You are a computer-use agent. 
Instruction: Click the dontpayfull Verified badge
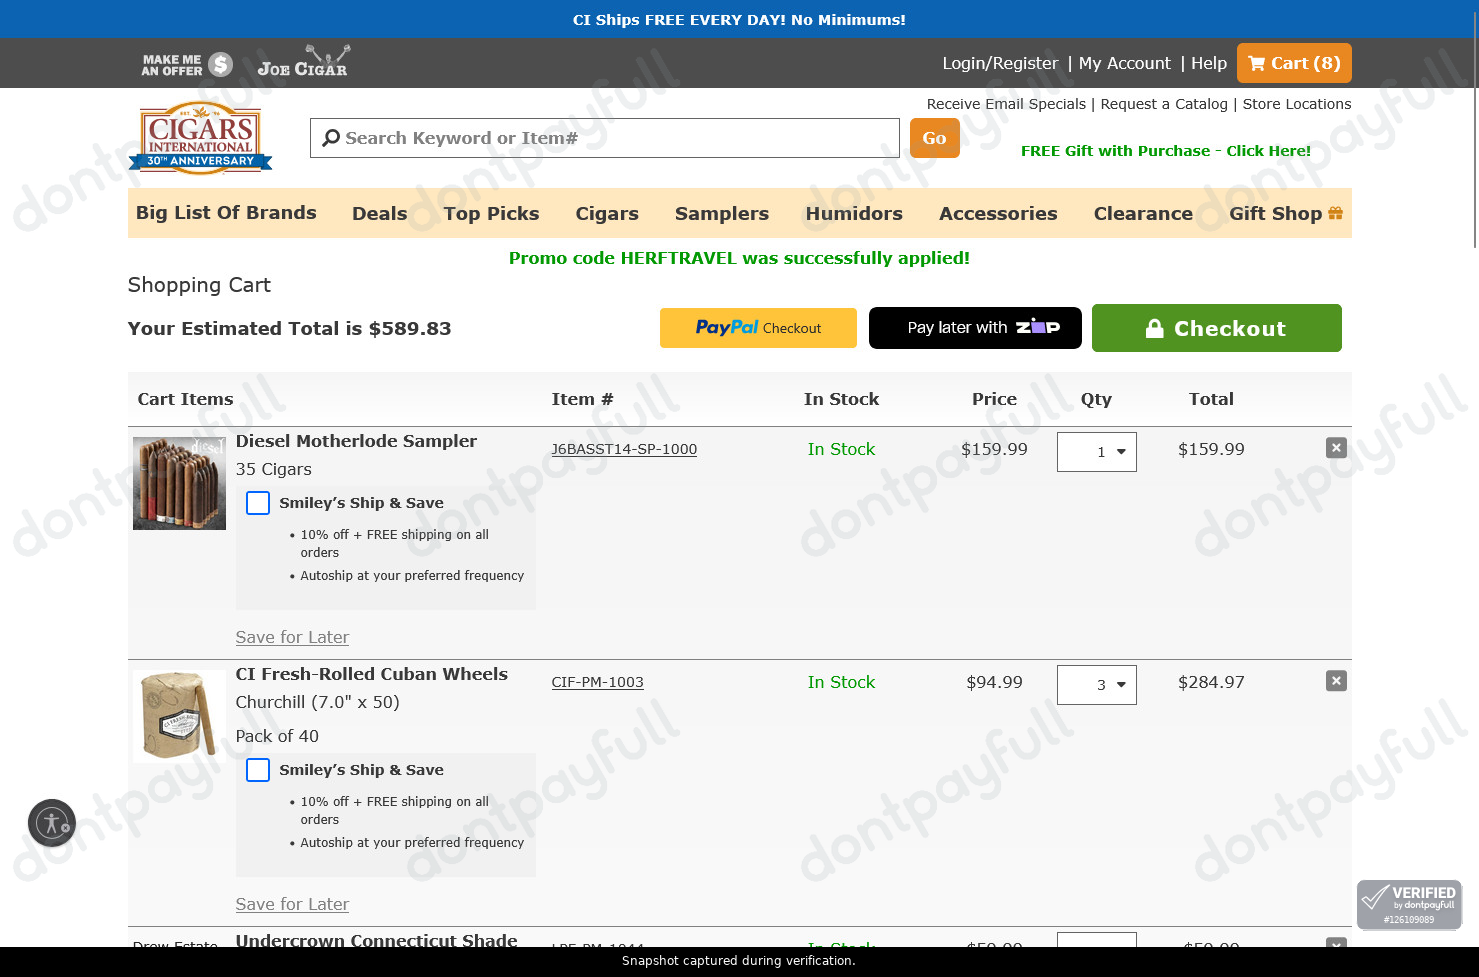coord(1409,904)
